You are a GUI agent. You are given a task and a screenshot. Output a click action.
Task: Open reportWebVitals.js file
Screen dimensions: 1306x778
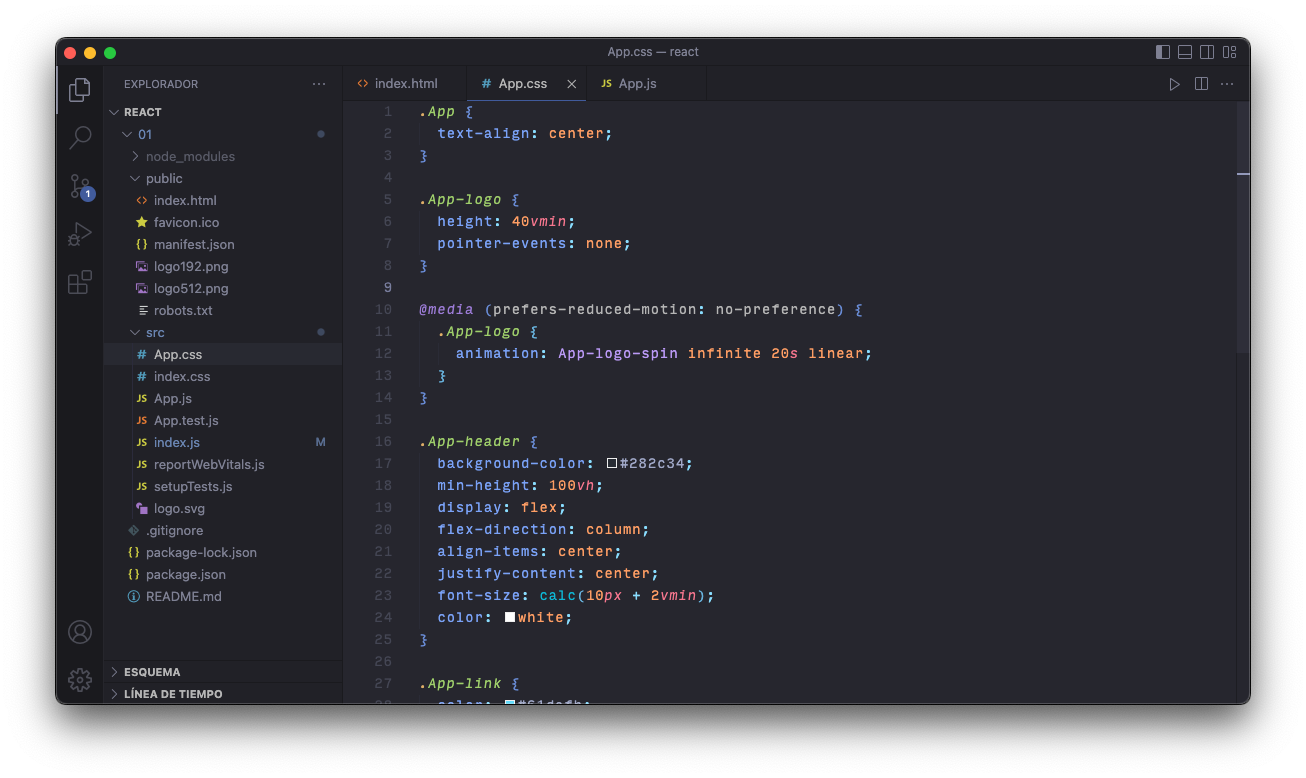223,464
